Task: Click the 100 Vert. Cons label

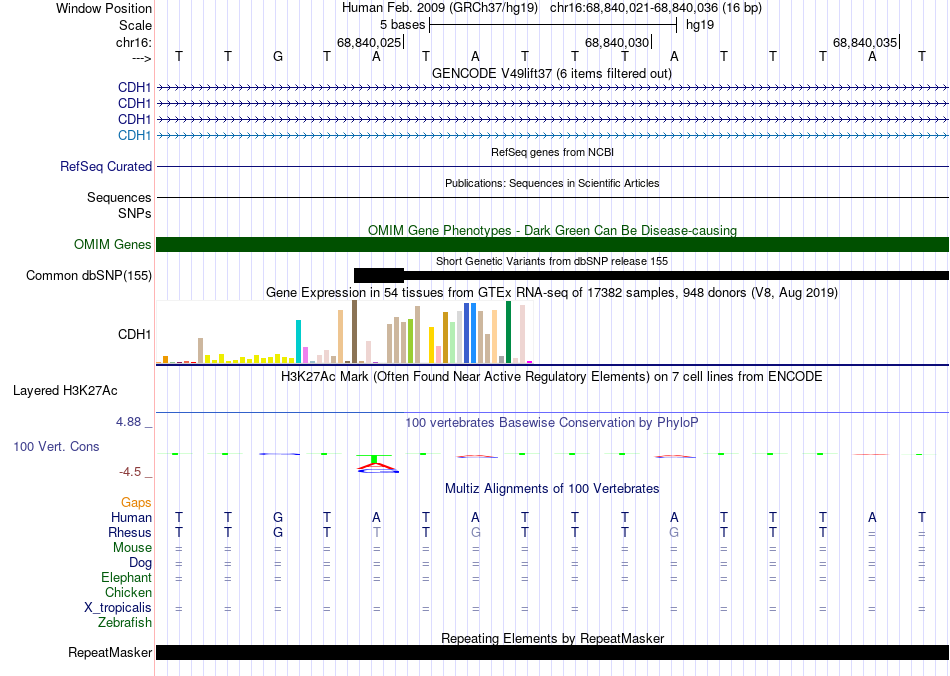Action: [x=56, y=446]
